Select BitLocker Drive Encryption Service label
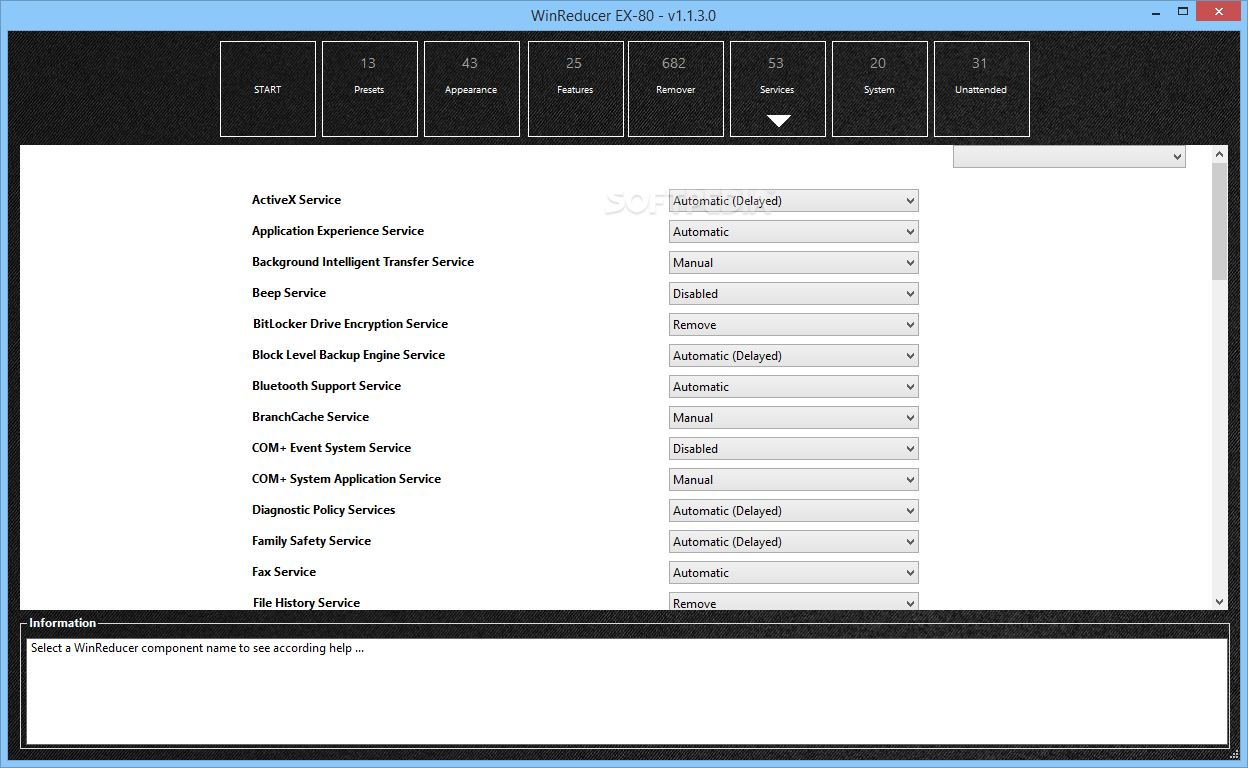Screen dimensions: 1248x768 [x=350, y=324]
